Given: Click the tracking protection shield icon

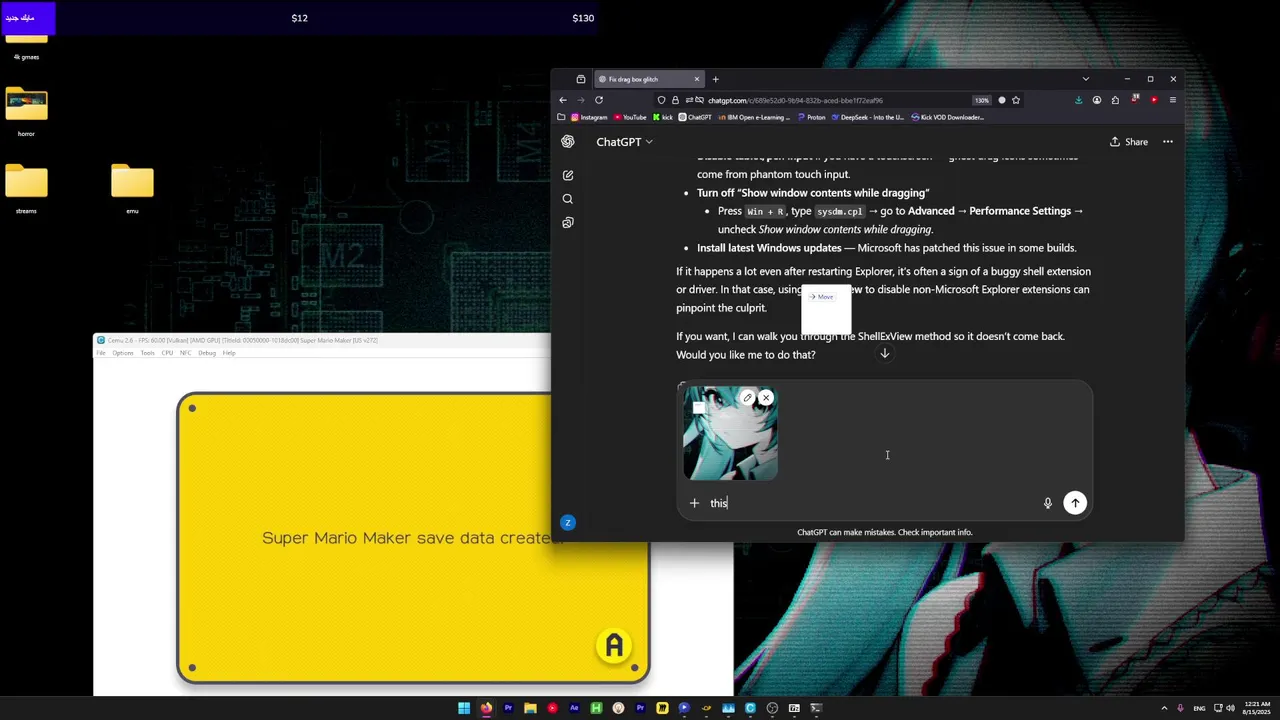Looking at the screenshot, I should tap(661, 100).
